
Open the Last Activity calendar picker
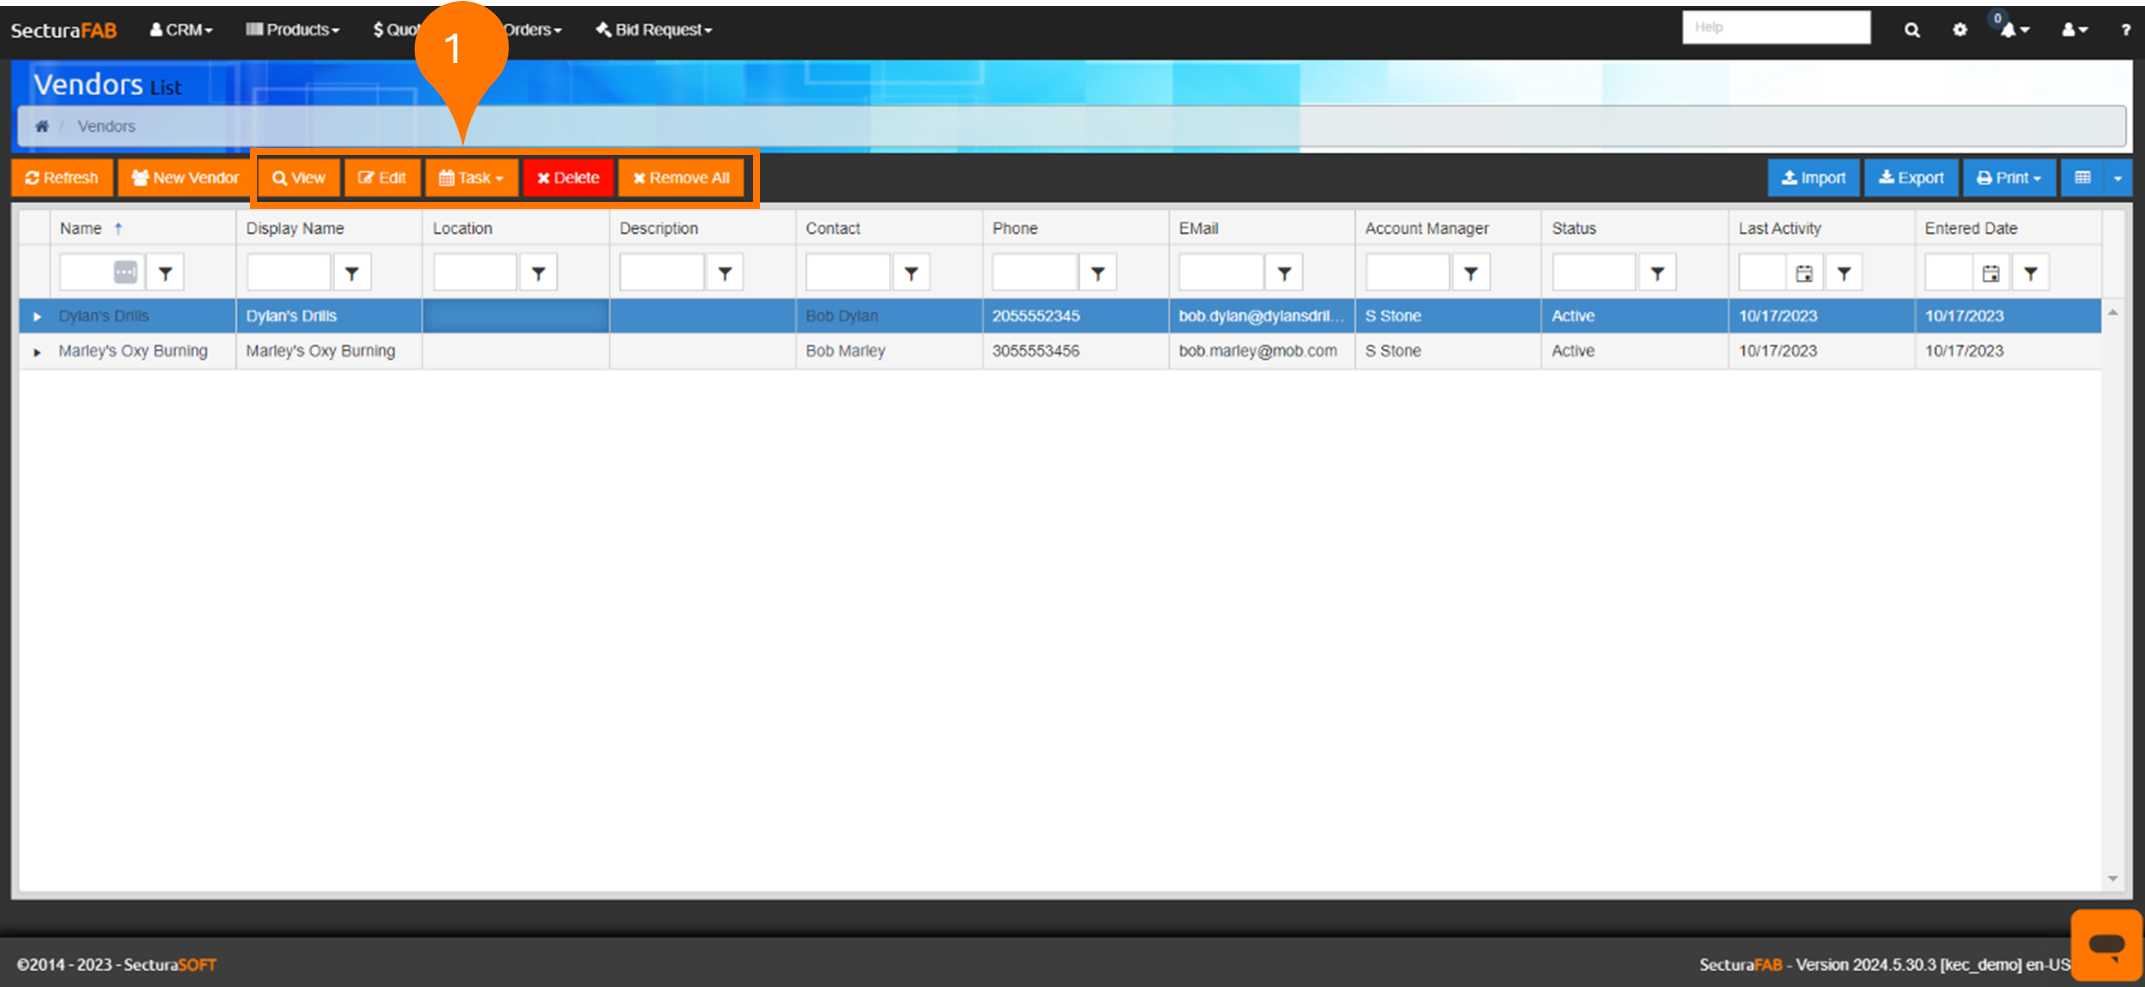(1804, 272)
